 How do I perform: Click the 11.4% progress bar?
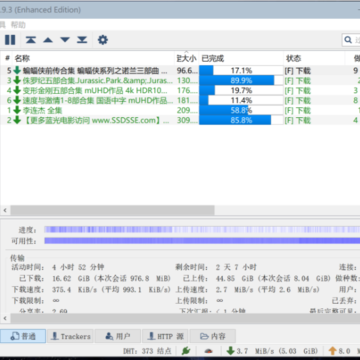(241, 100)
